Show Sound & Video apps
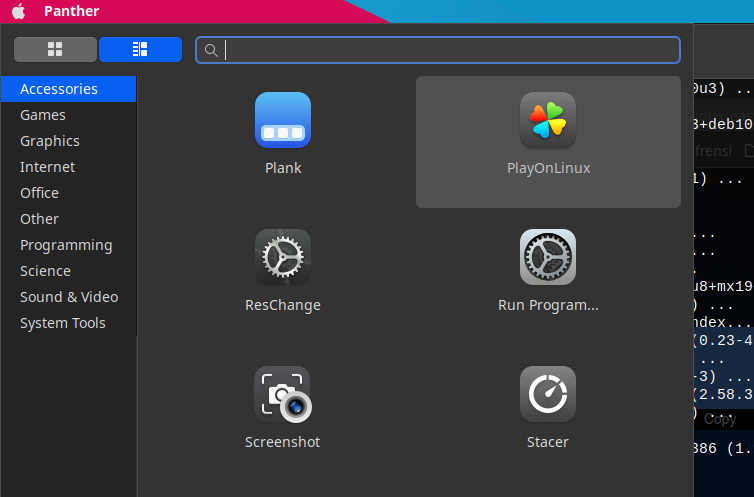754x497 pixels. point(68,297)
